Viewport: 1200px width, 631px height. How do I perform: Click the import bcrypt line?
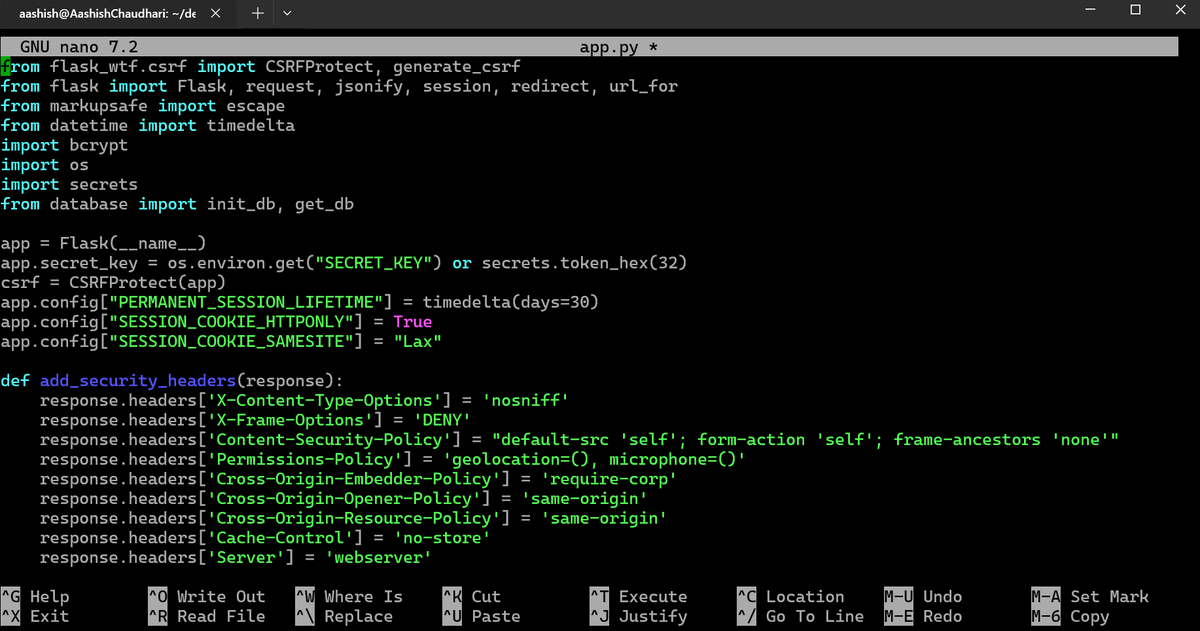click(64, 145)
